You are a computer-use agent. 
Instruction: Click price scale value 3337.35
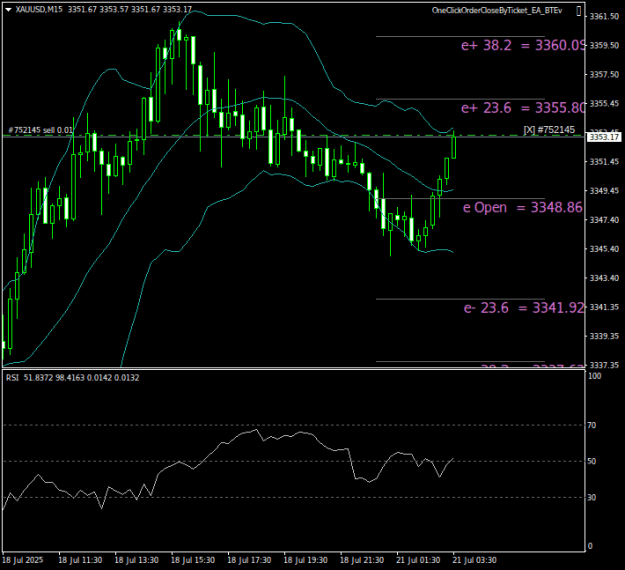[x=604, y=365]
